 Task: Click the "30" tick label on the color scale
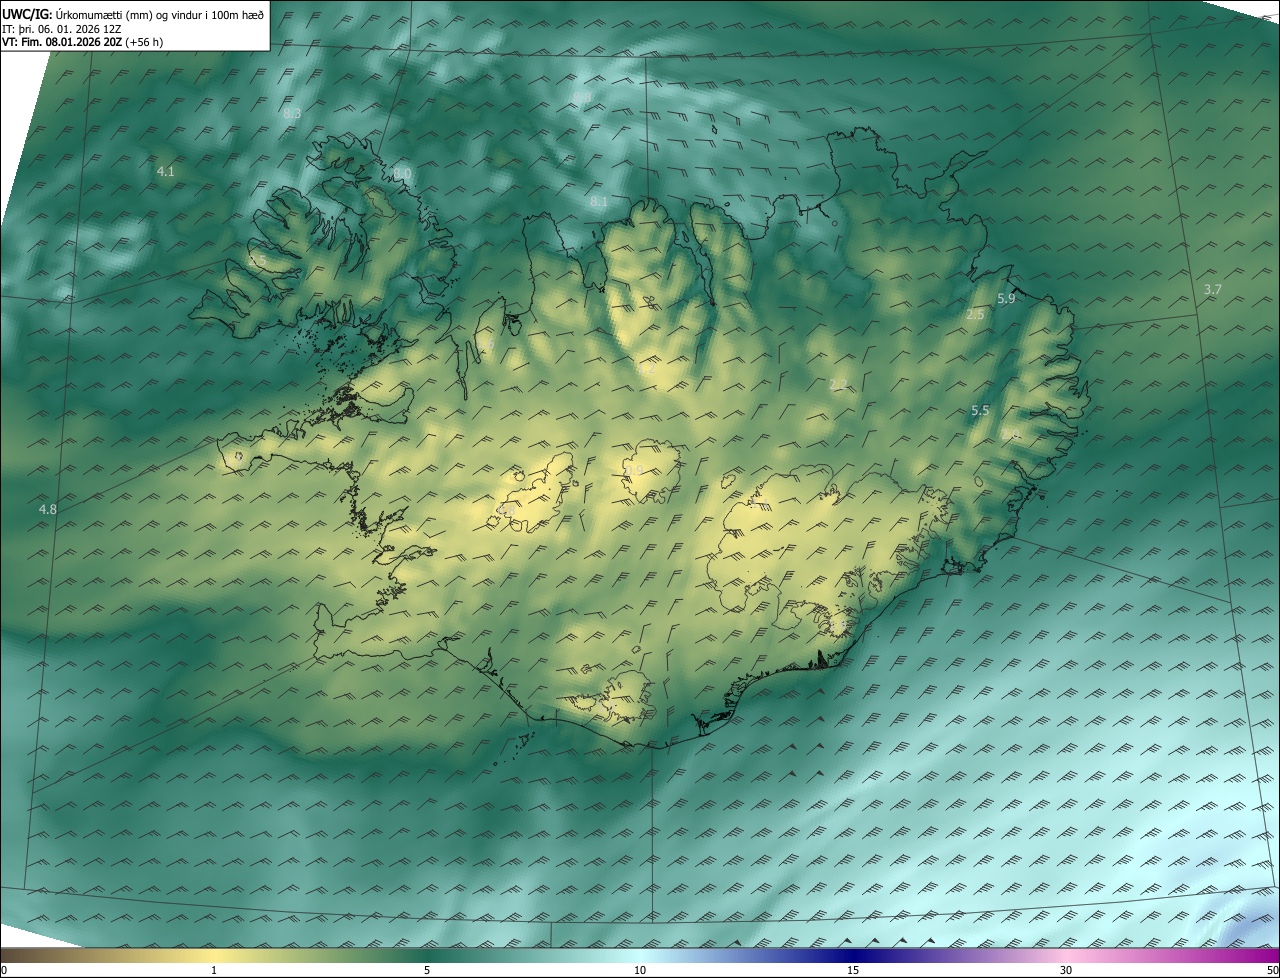pos(1066,970)
